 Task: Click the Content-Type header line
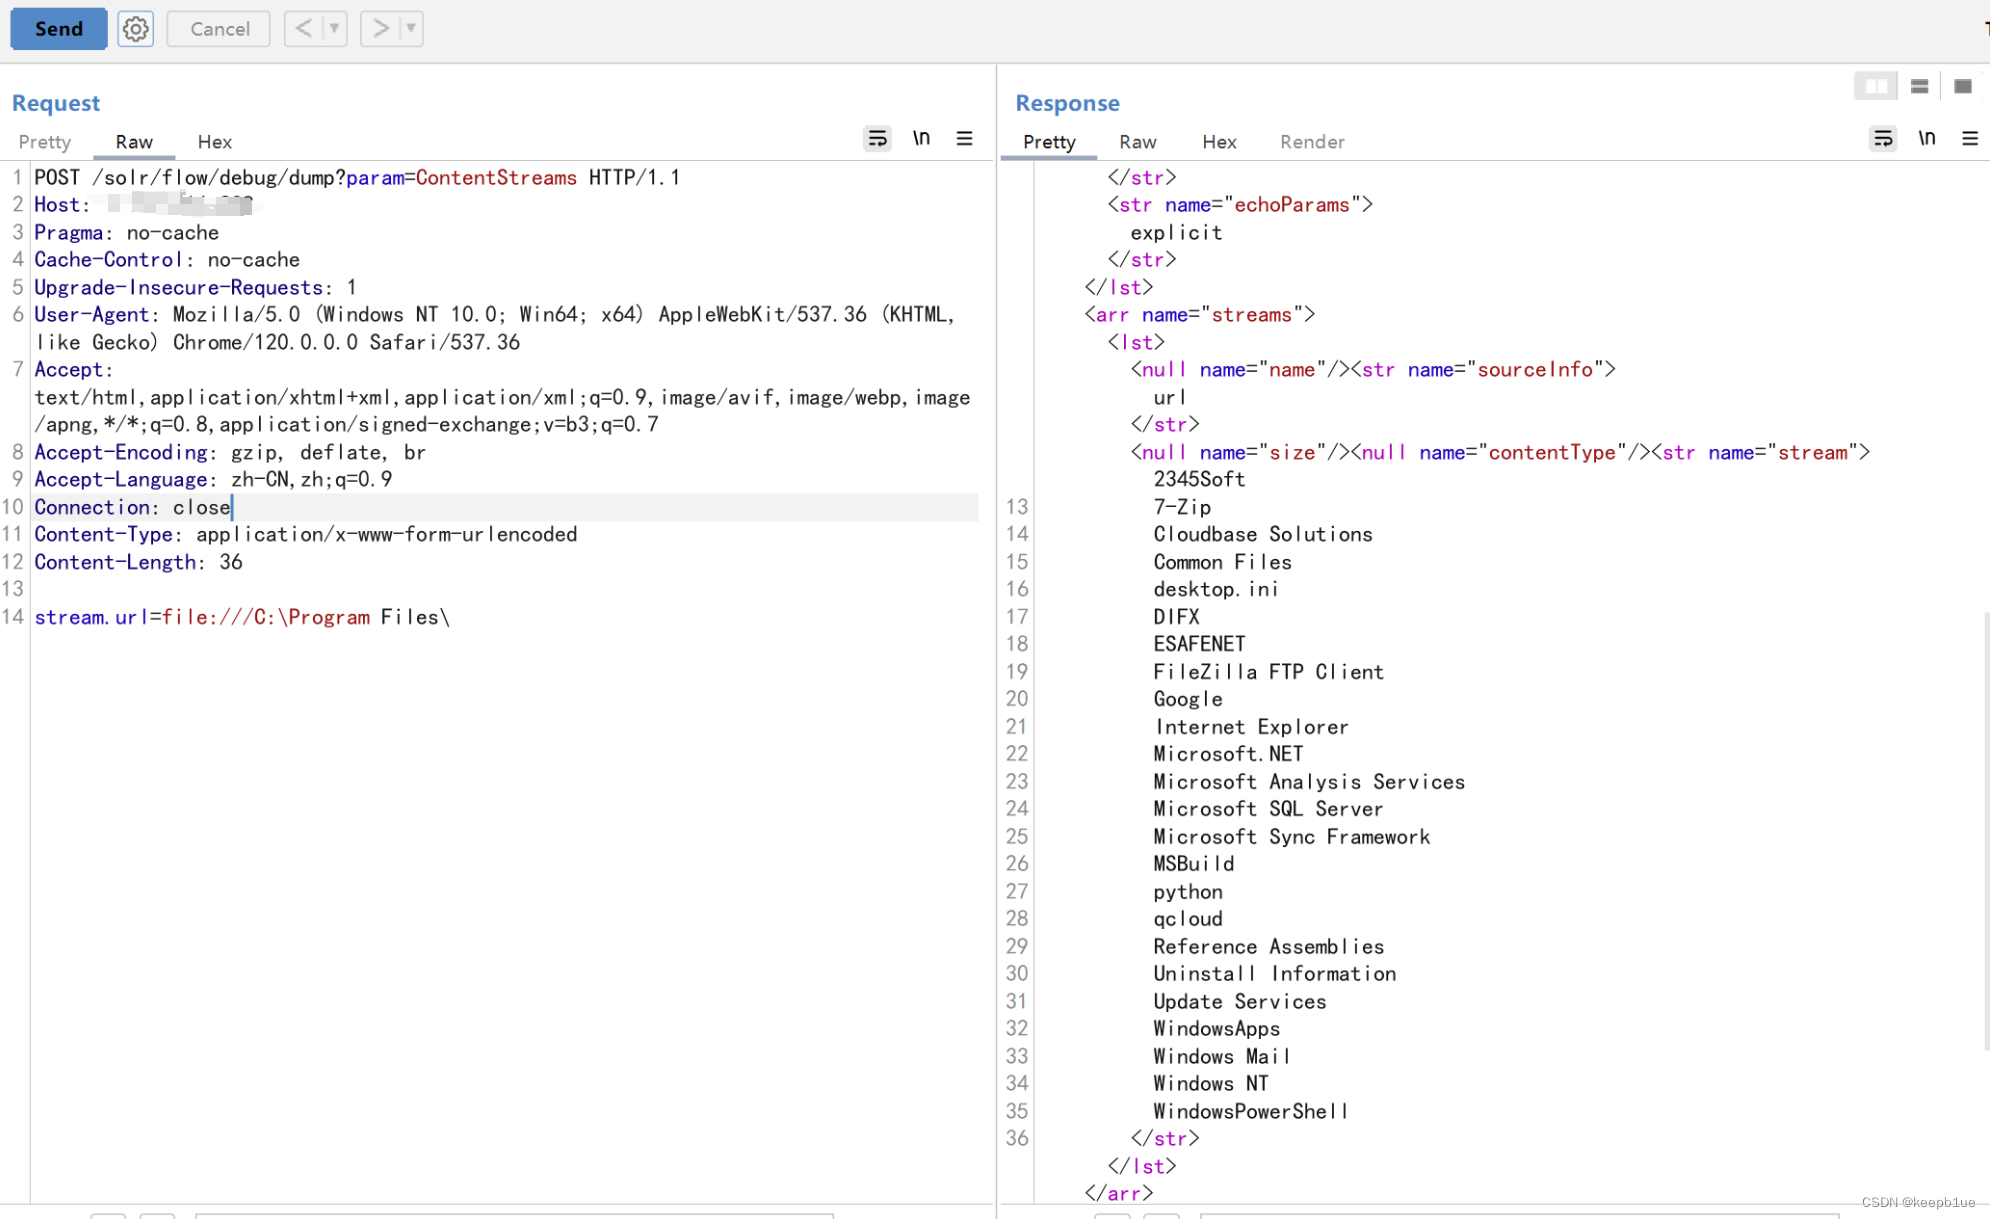306,534
